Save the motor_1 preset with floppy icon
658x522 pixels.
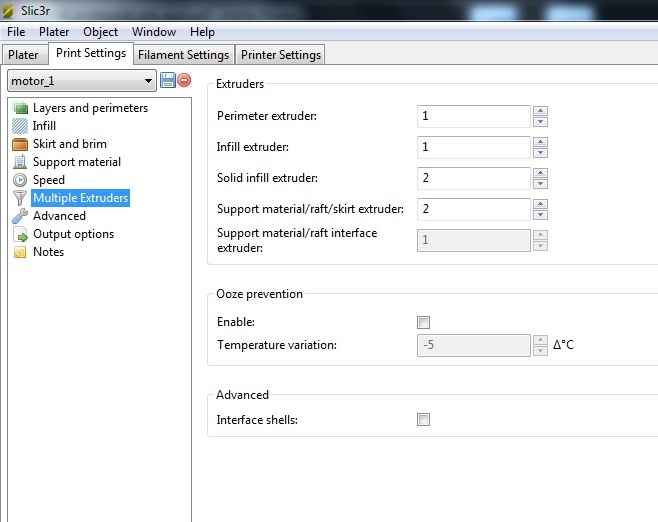click(x=168, y=80)
